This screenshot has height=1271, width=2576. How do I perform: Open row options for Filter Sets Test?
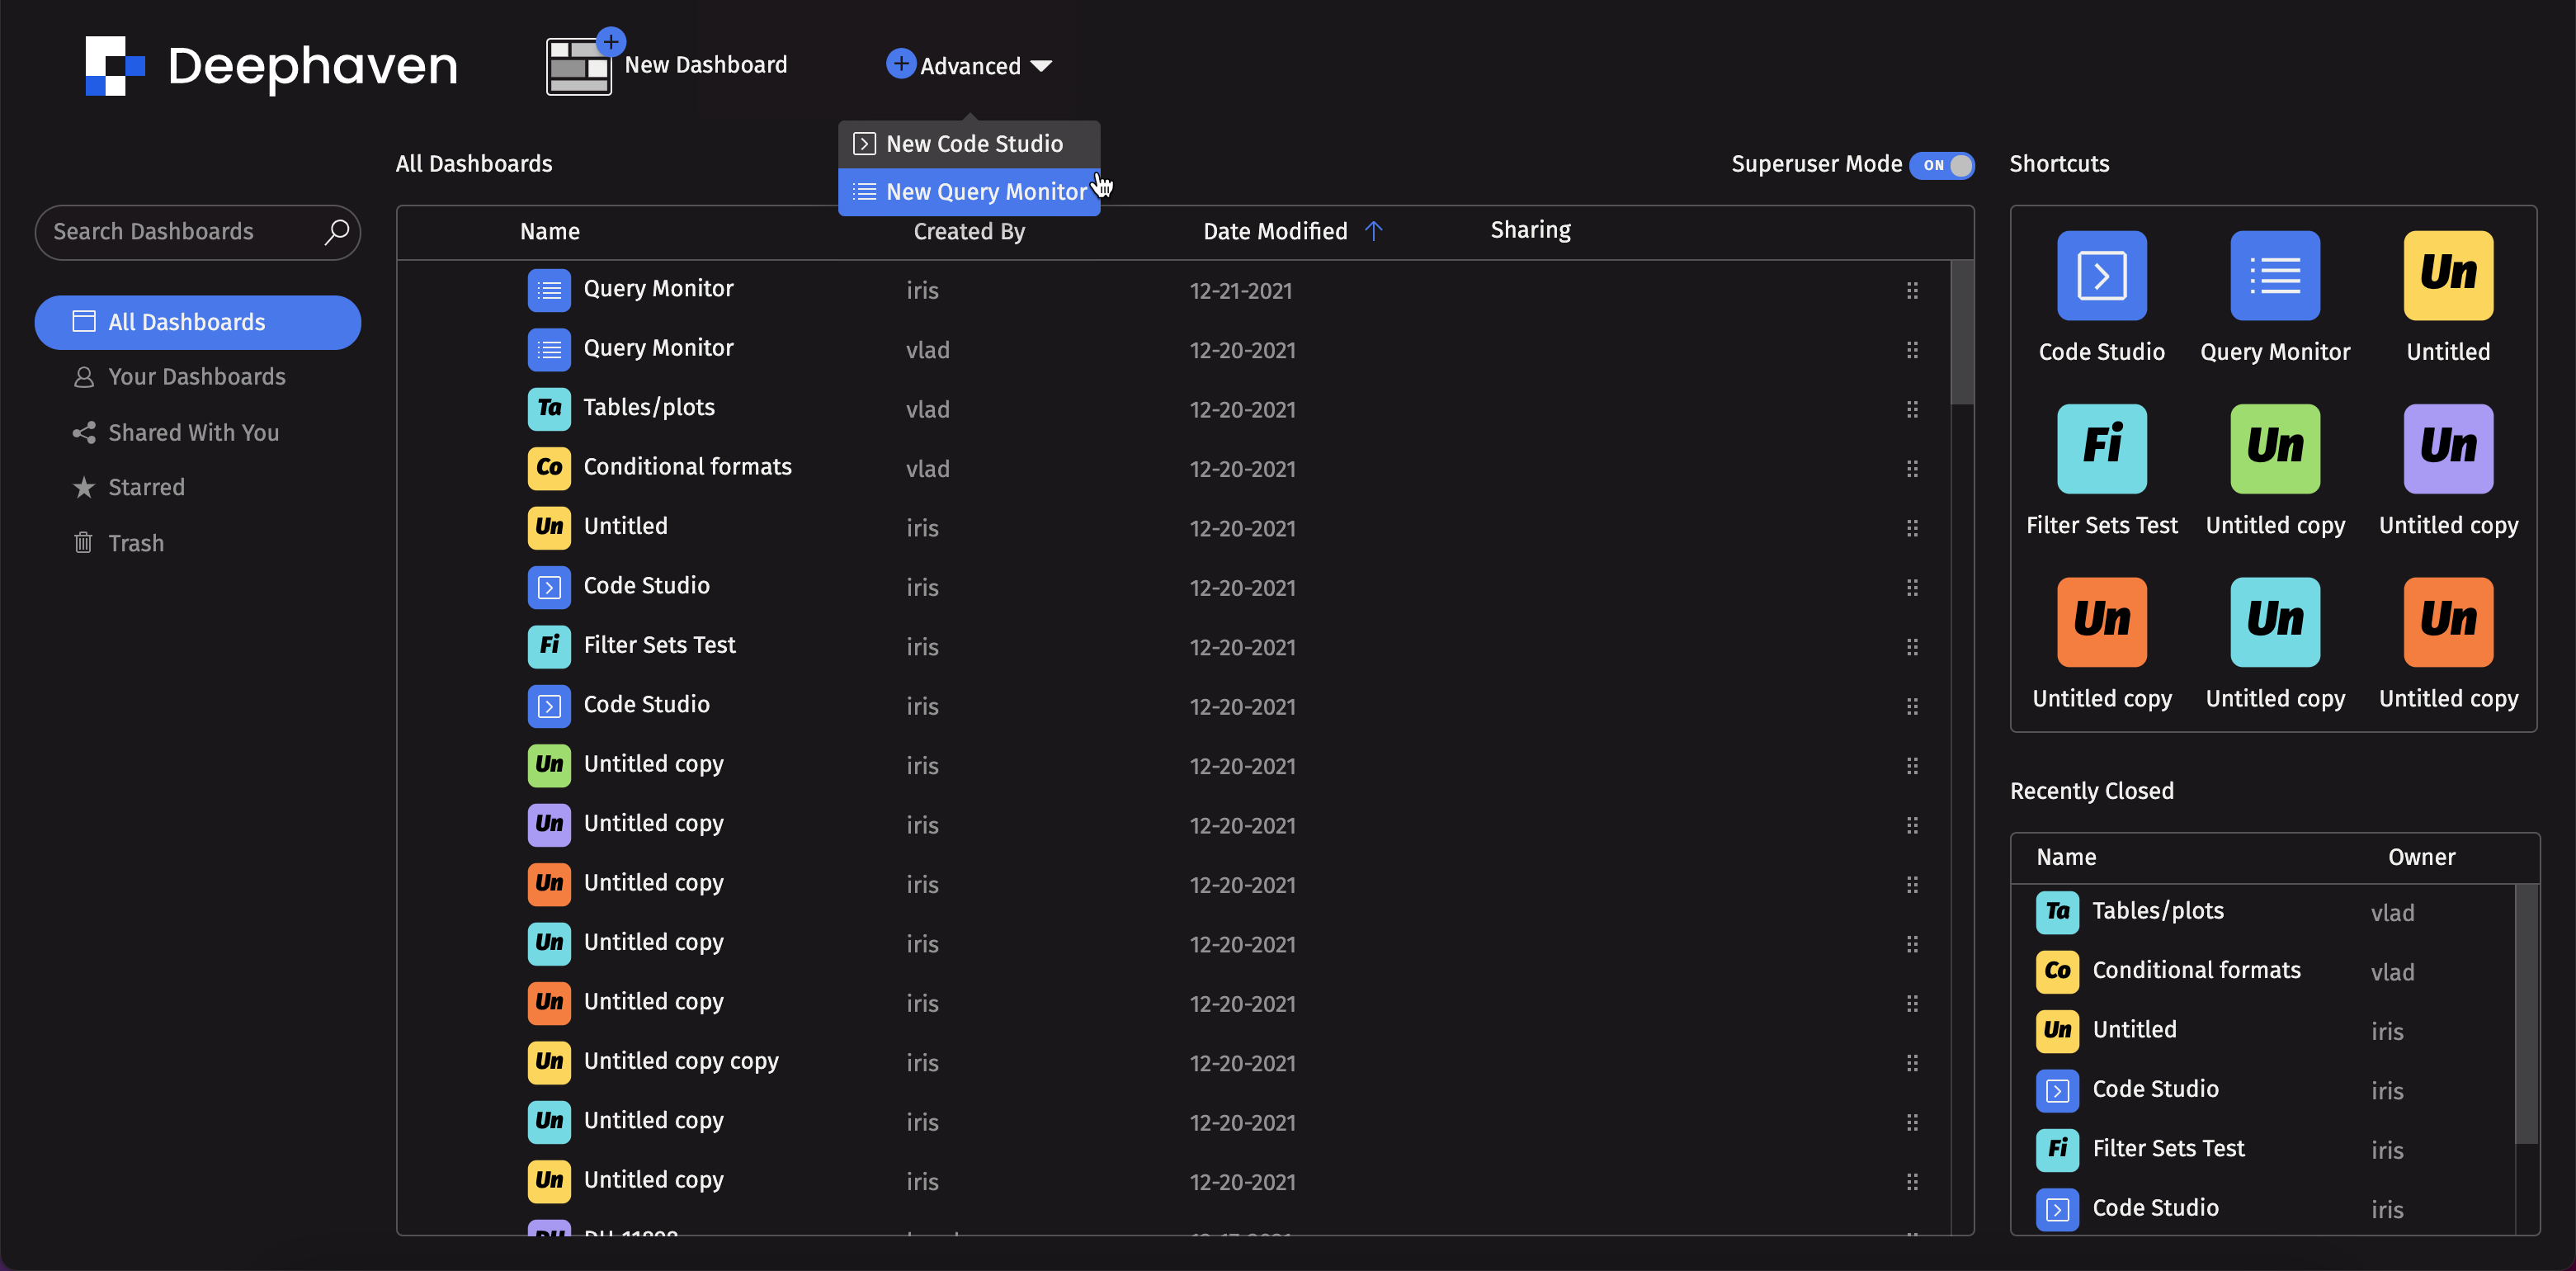coord(1911,647)
